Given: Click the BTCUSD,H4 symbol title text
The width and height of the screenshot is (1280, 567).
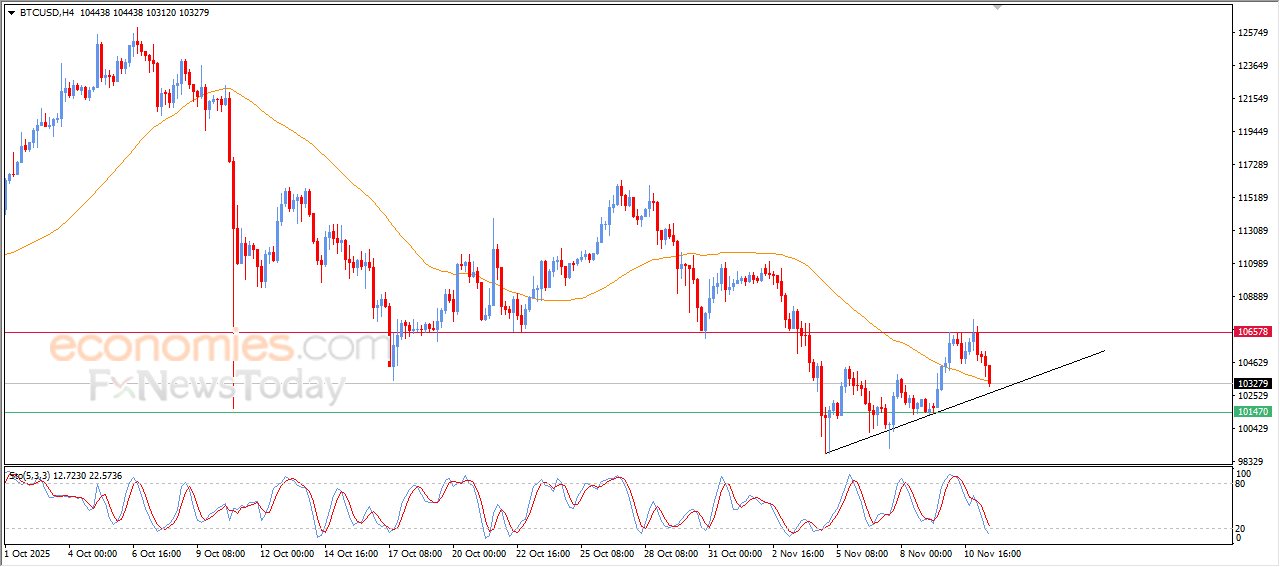Looking at the screenshot, I should (47, 13).
